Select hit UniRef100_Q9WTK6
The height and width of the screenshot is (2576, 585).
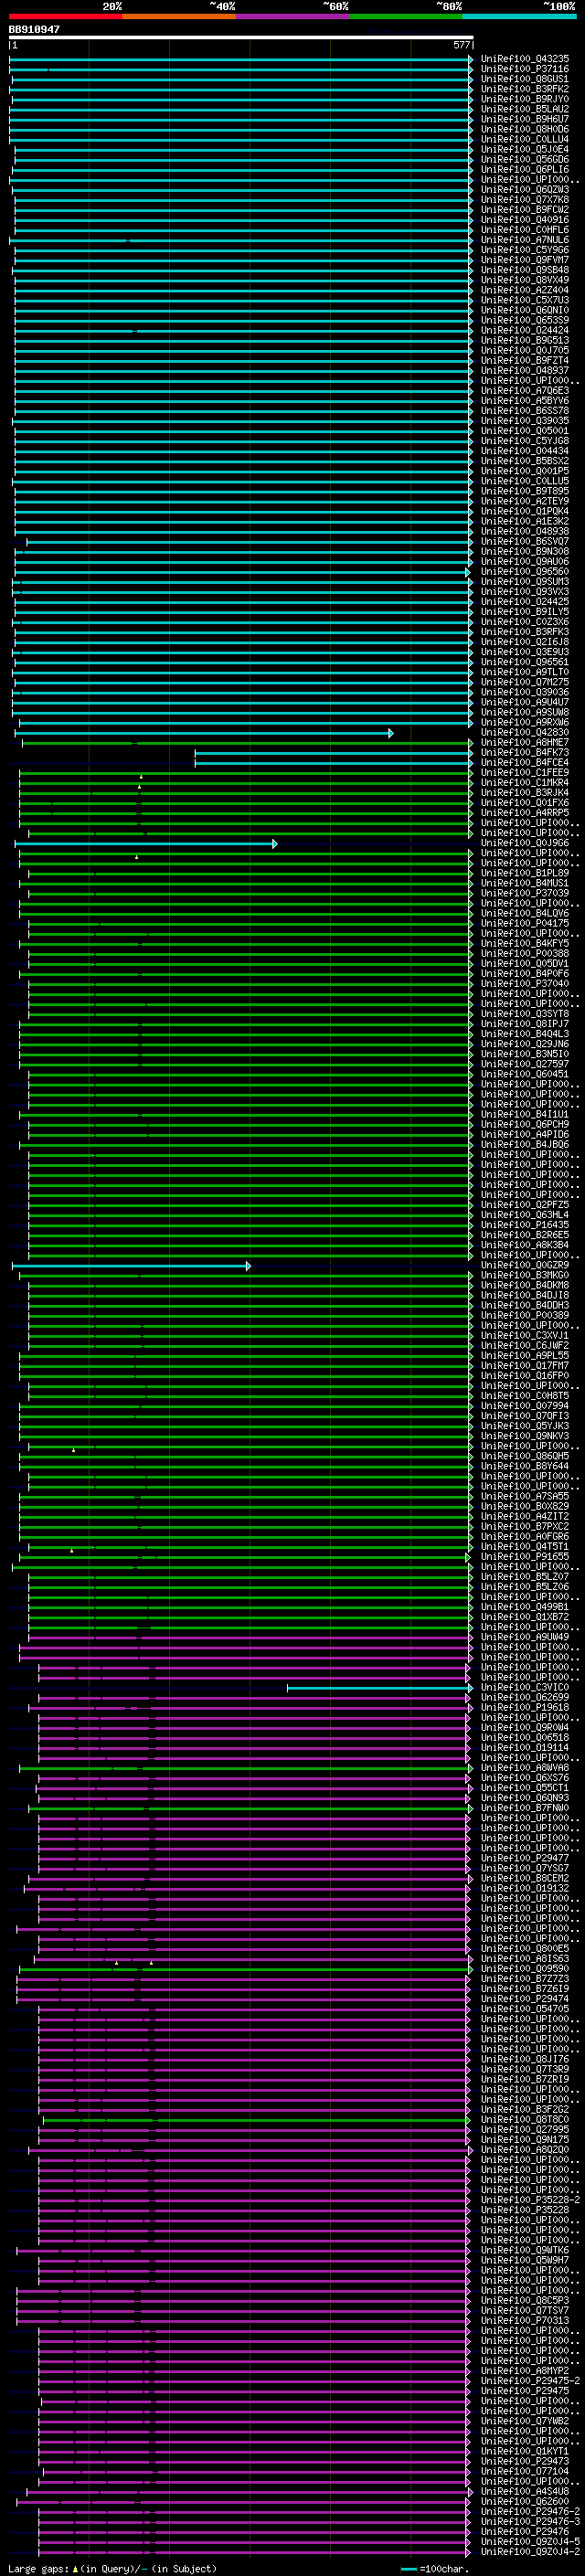(525, 2251)
